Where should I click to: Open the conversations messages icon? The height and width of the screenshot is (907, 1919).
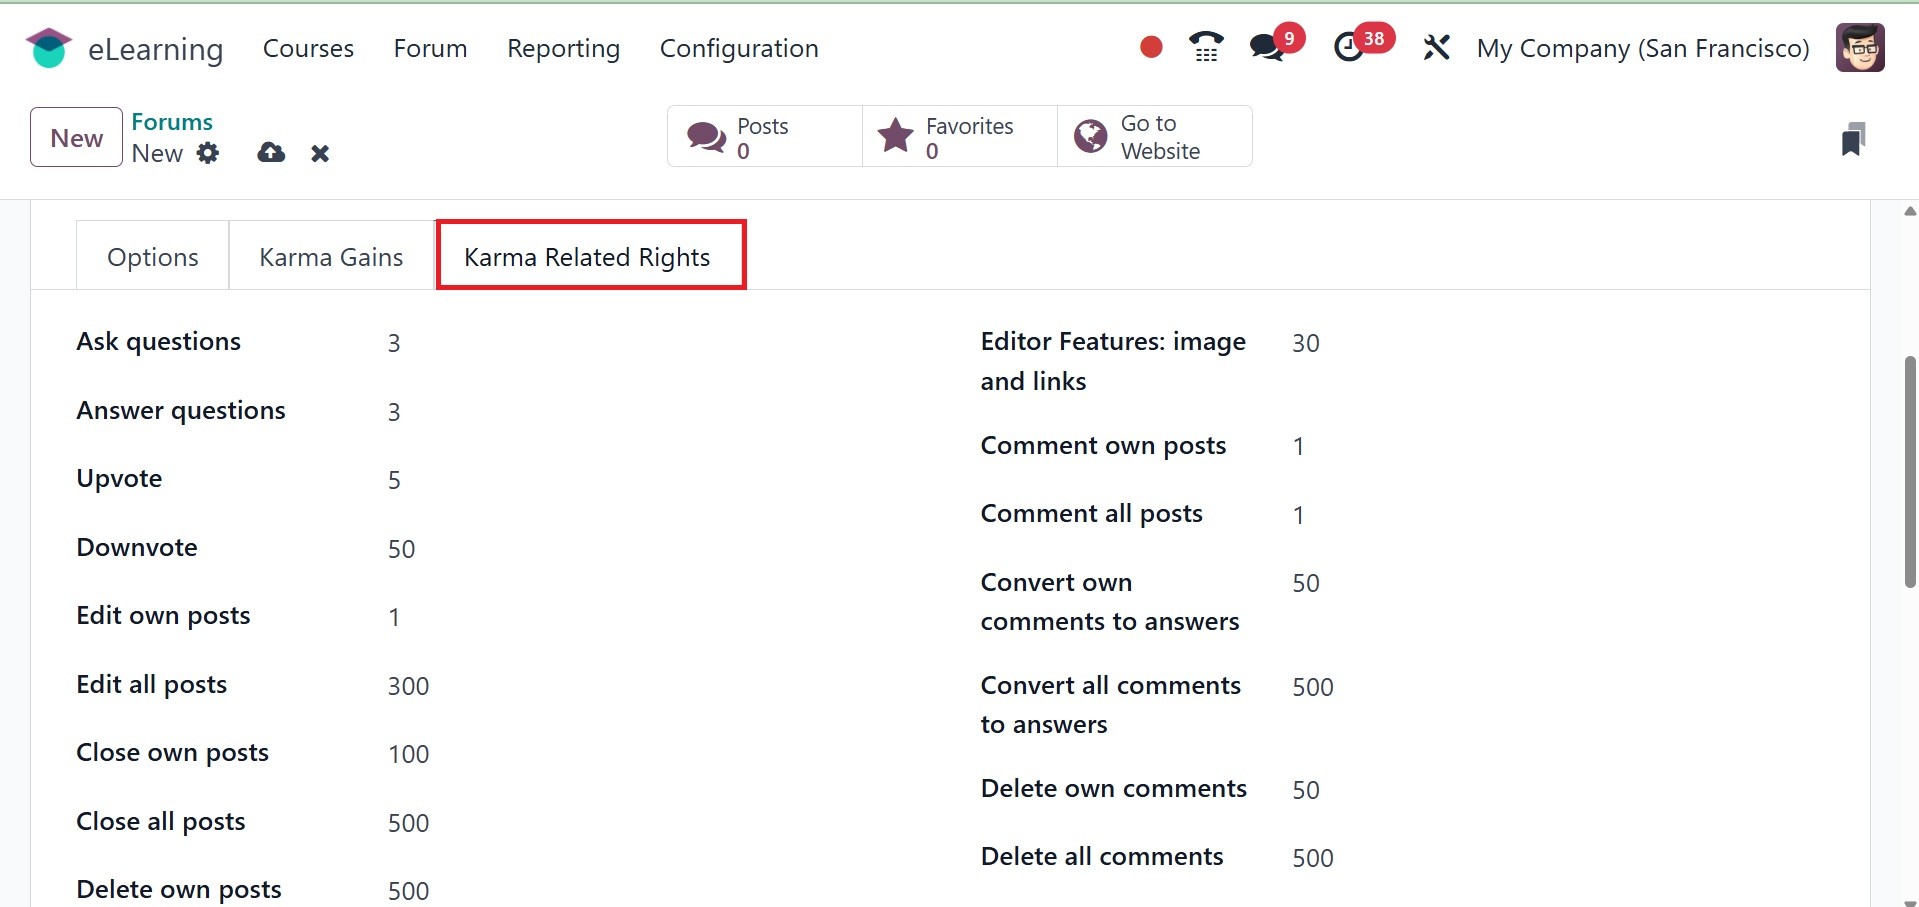click(1267, 47)
